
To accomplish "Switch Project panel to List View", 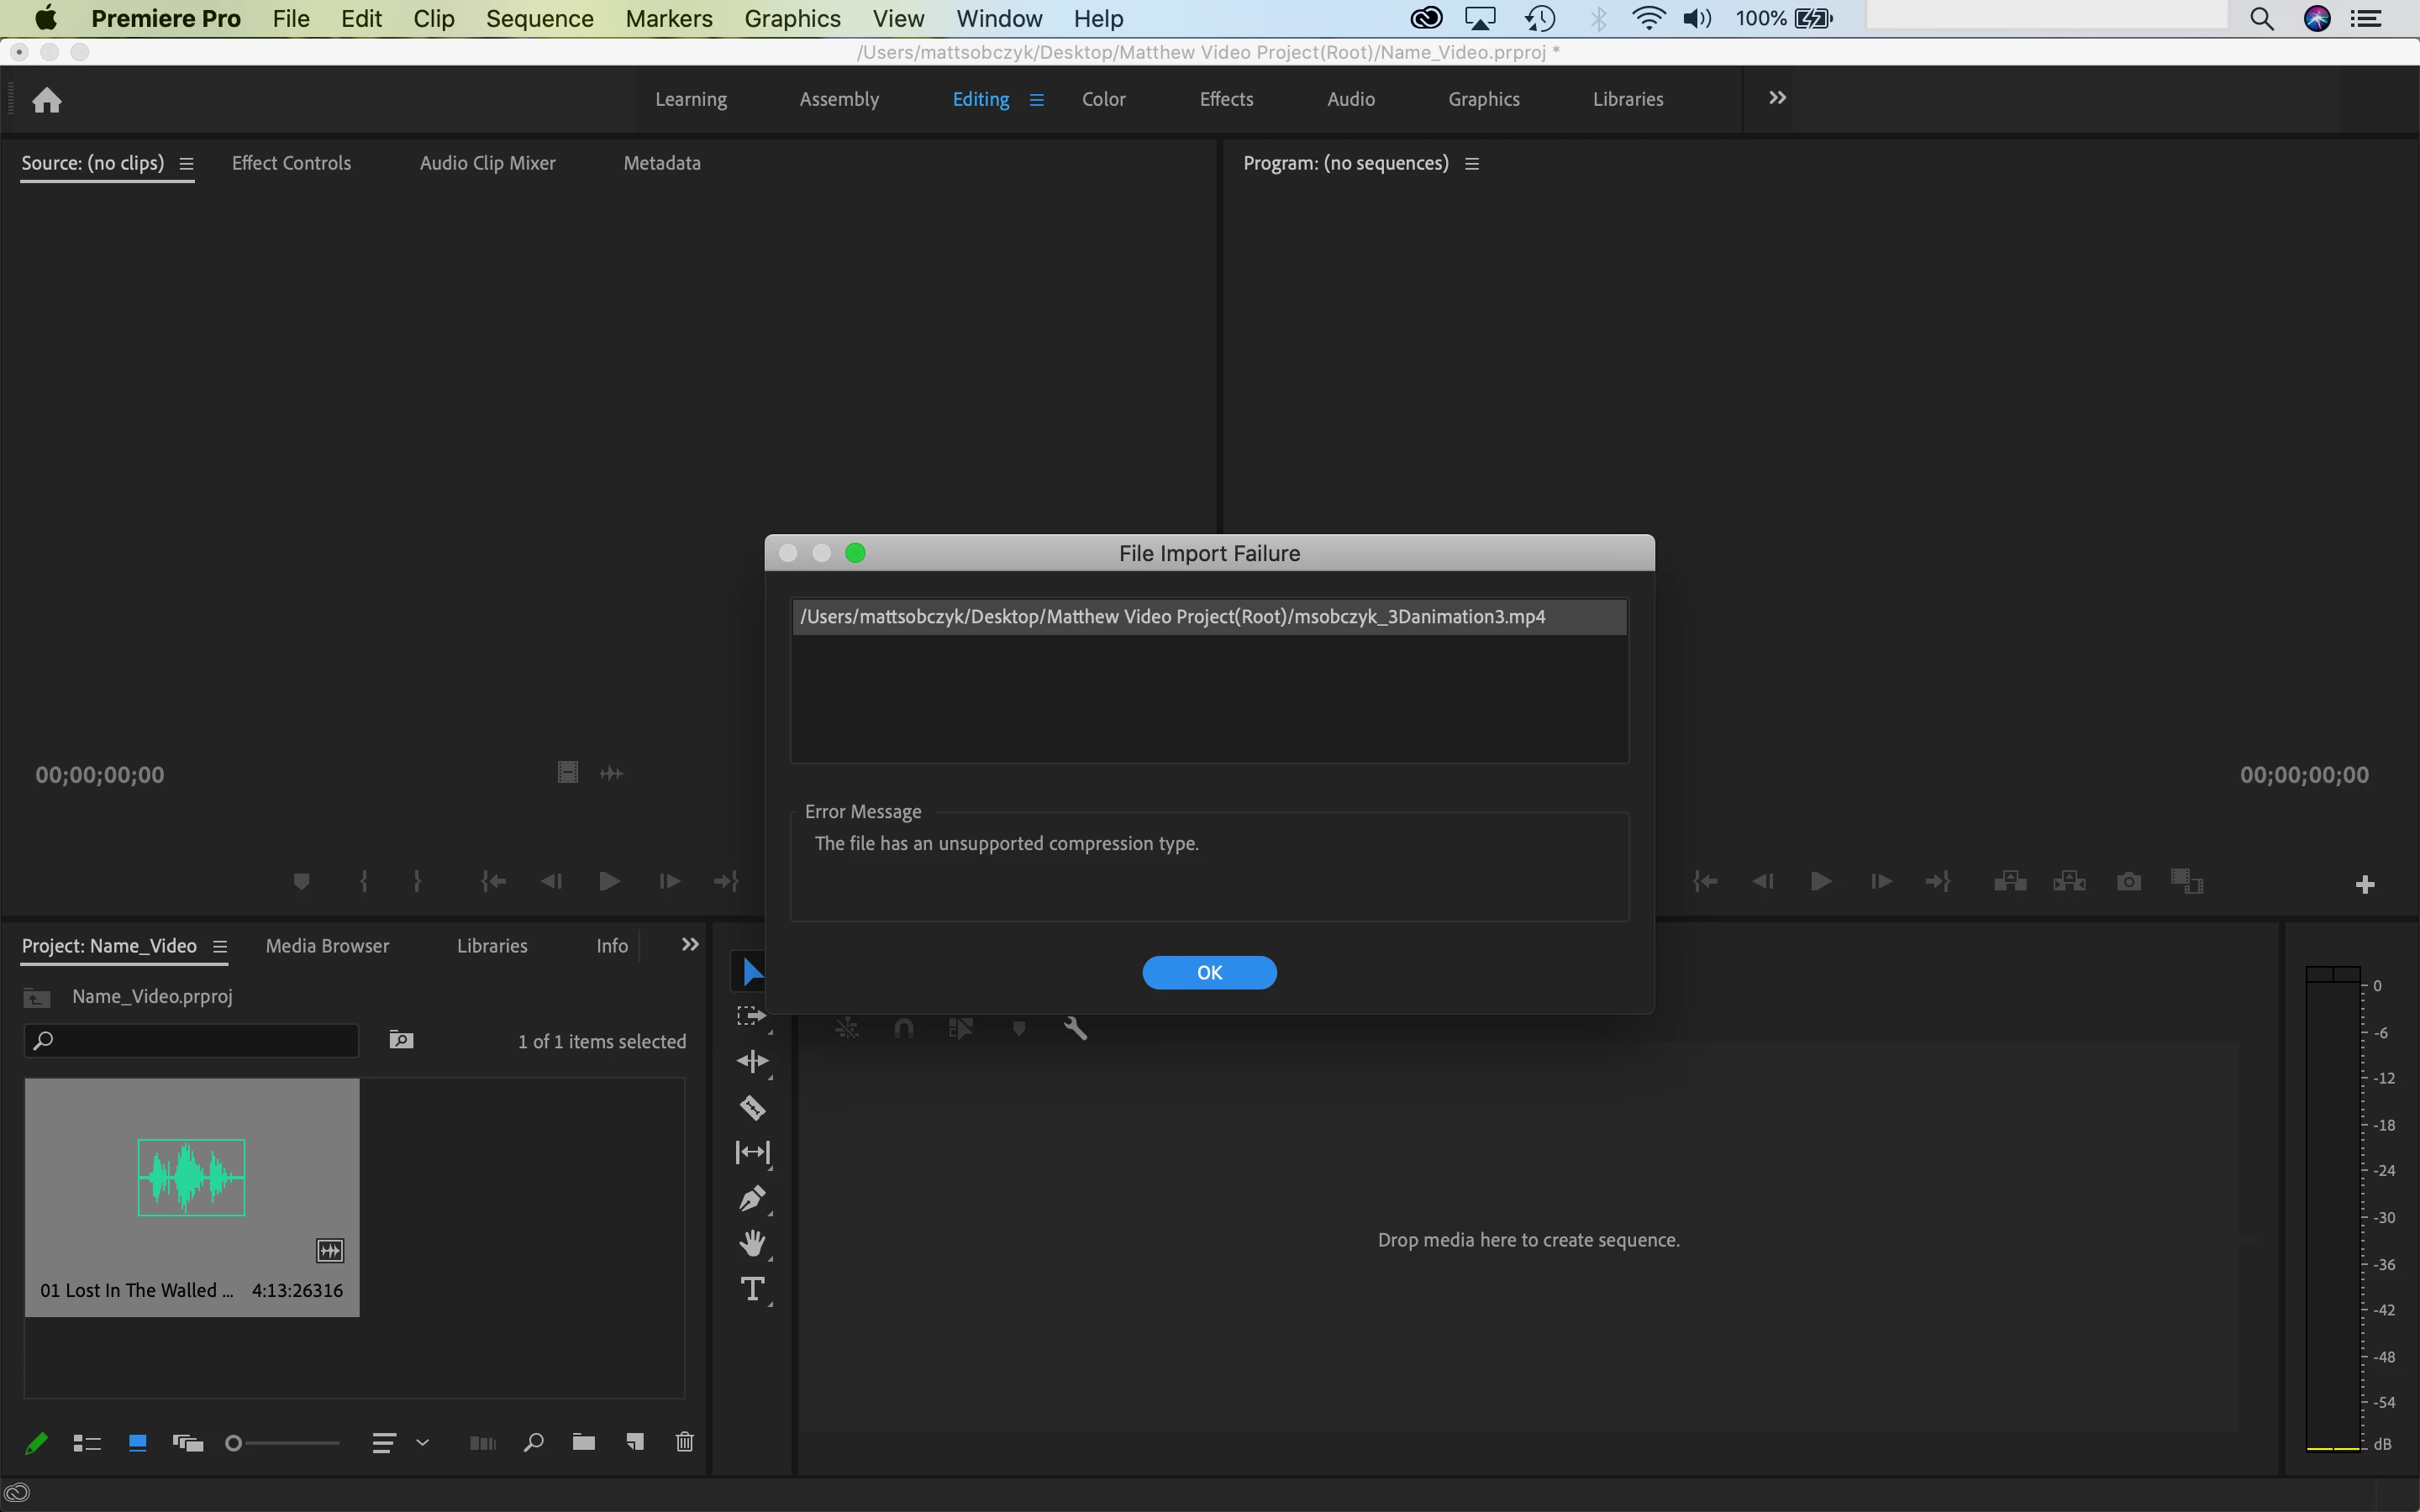I will [x=87, y=1442].
